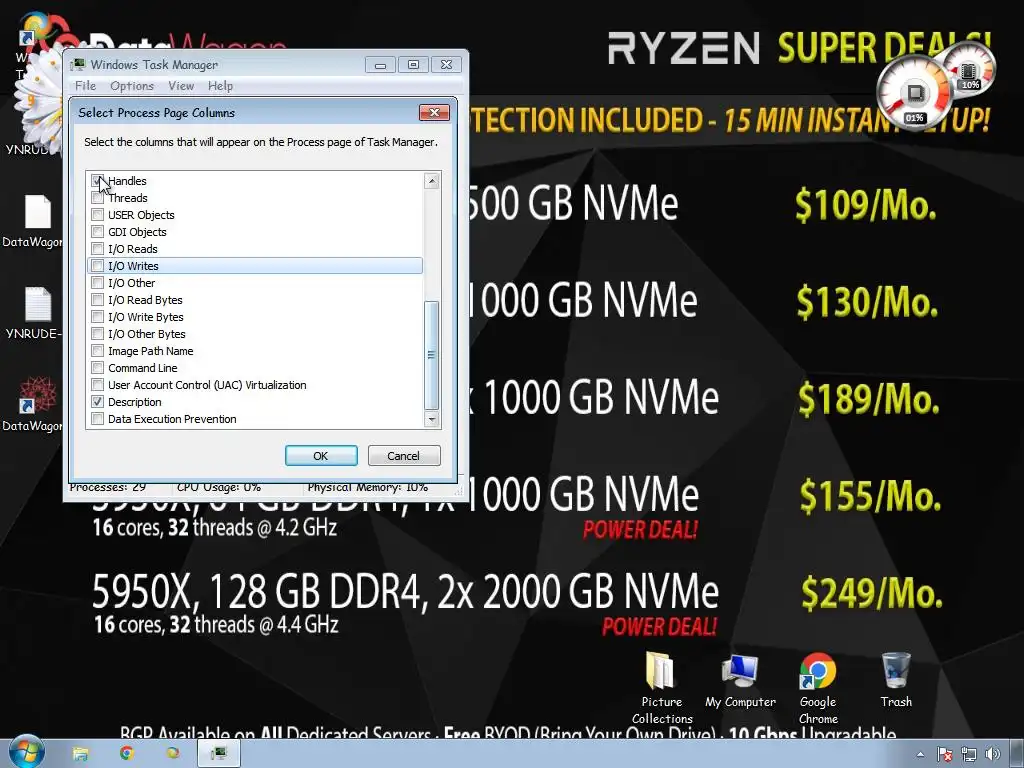This screenshot has height=768, width=1024.
Task: Click the 'Processes: 29' status bar entry
Action: (x=108, y=488)
